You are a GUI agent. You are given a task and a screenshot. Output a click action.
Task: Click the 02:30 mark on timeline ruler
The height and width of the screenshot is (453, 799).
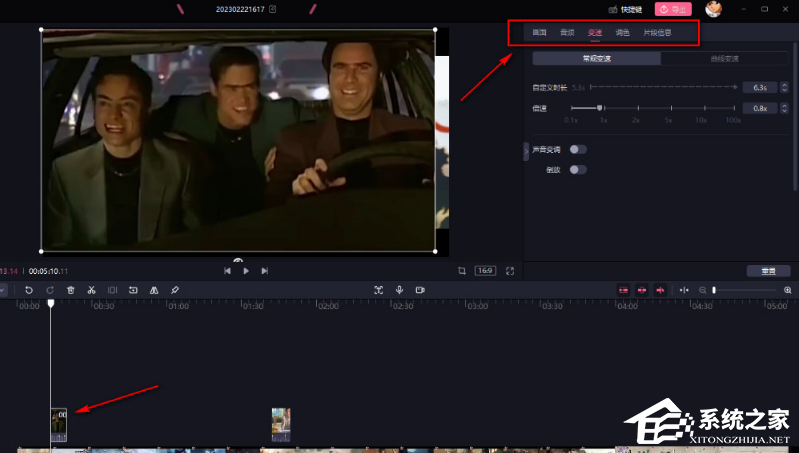point(403,306)
